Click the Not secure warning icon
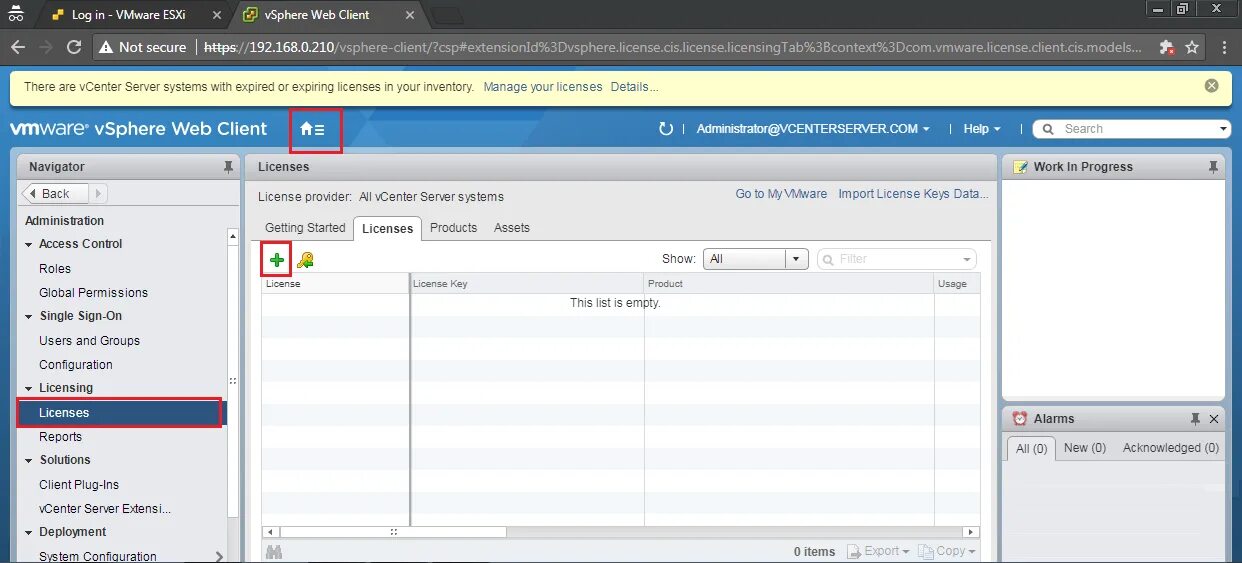1242x563 pixels. pyautogui.click(x=105, y=47)
